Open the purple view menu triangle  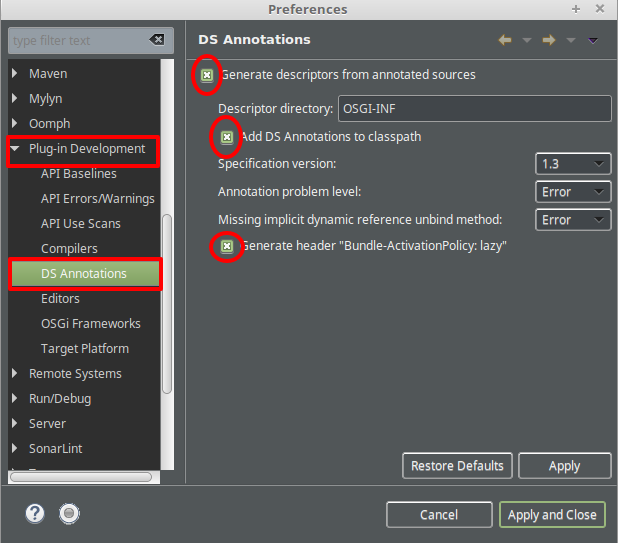593,40
